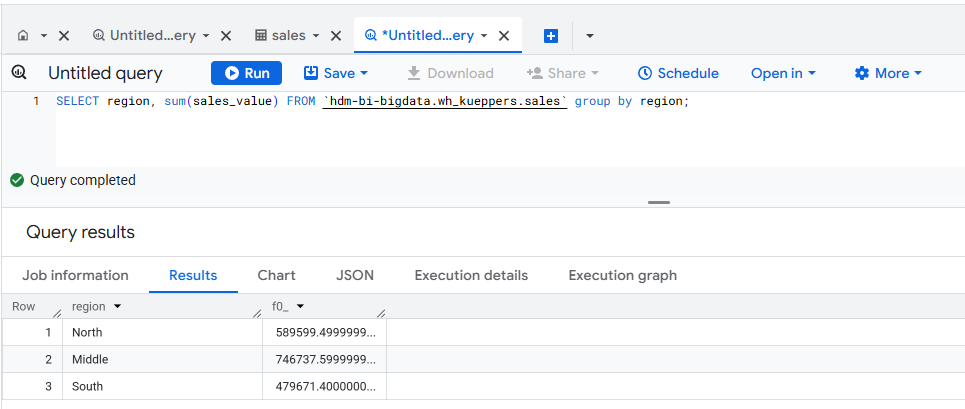Click the Untitled query title
Viewport: 965px width, 409px height.
(105, 73)
